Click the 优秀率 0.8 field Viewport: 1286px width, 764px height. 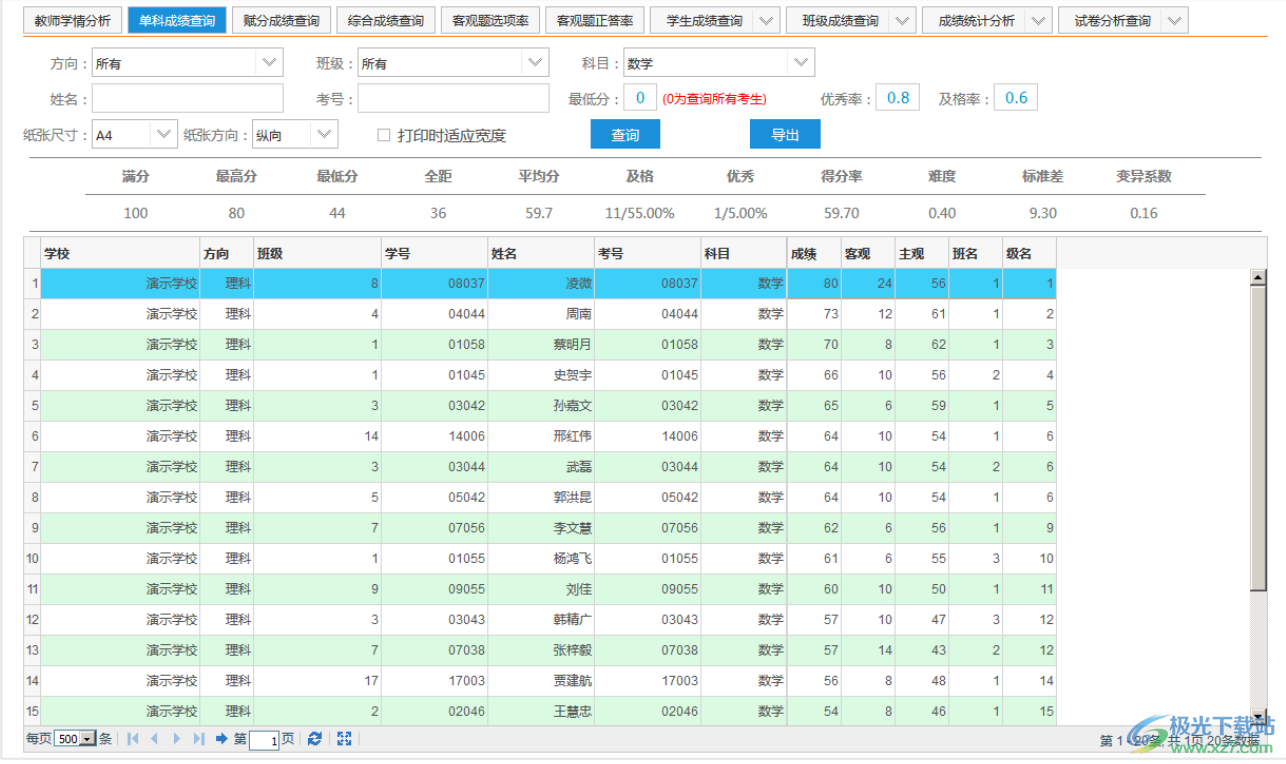[x=898, y=98]
